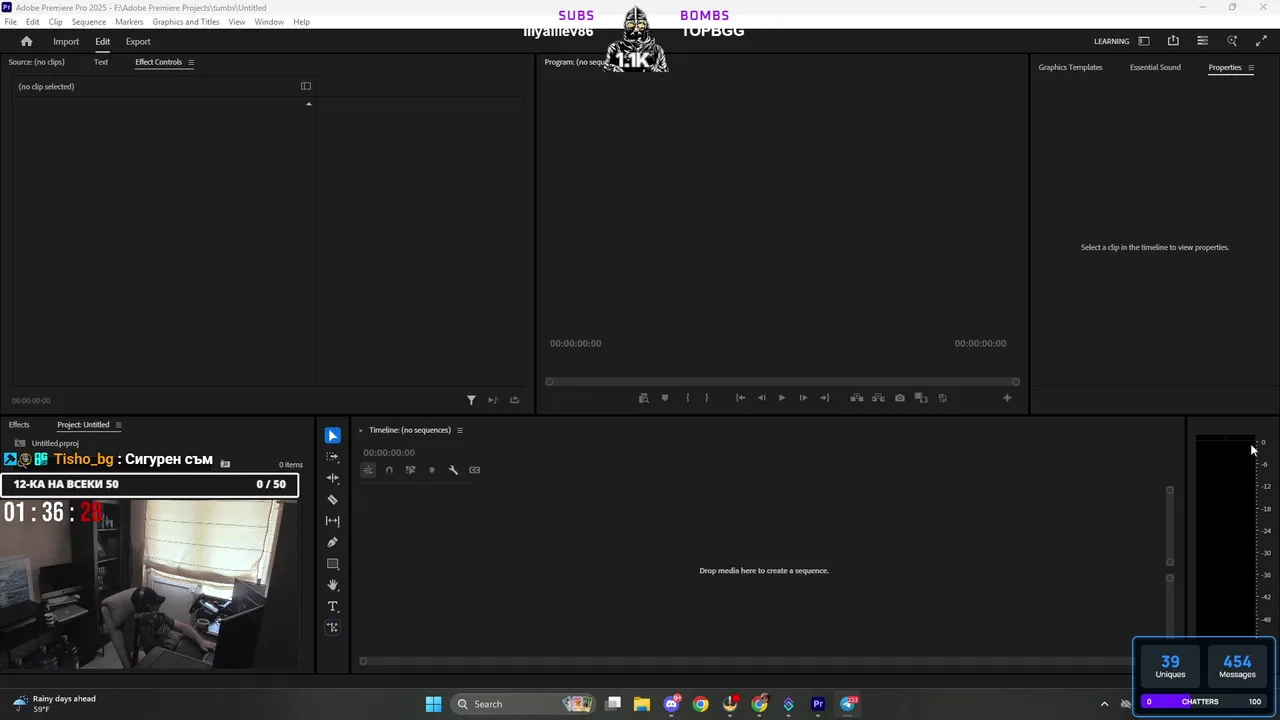Toggle comparison view in Program monitor
1280x720 pixels.
(x=921, y=398)
